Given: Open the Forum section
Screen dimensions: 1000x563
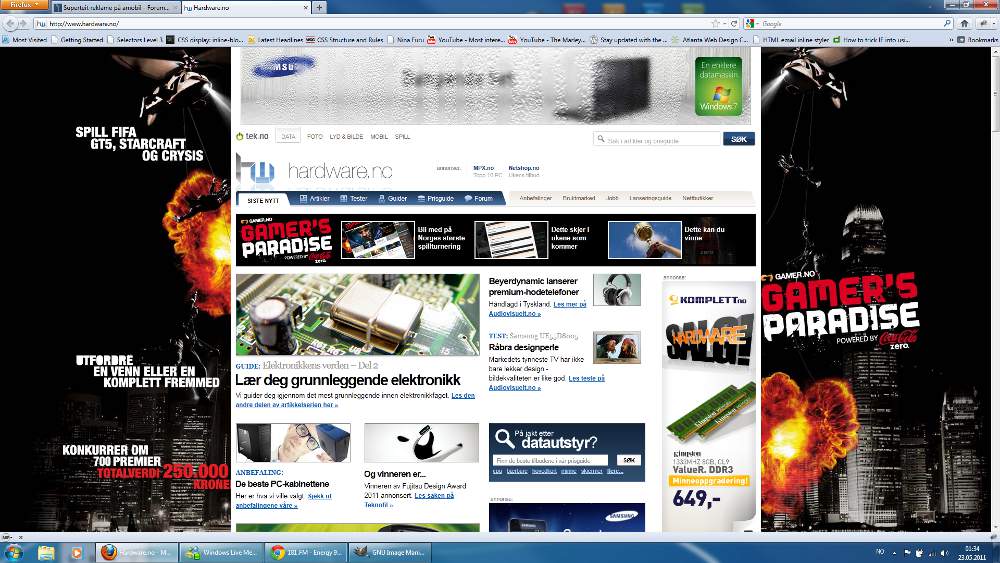Looking at the screenshot, I should [478, 199].
